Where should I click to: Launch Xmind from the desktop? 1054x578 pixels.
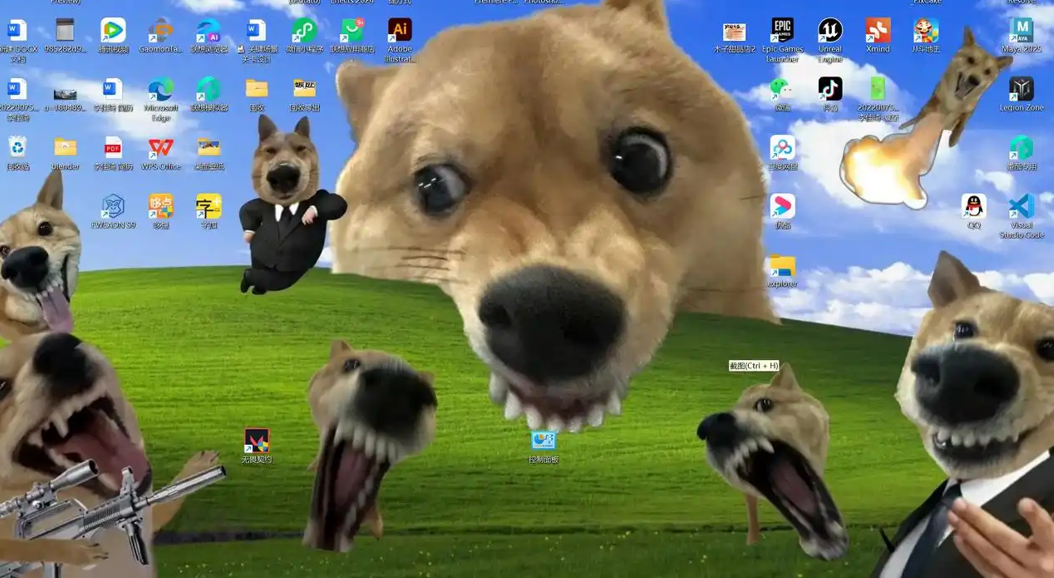pyautogui.click(x=878, y=30)
